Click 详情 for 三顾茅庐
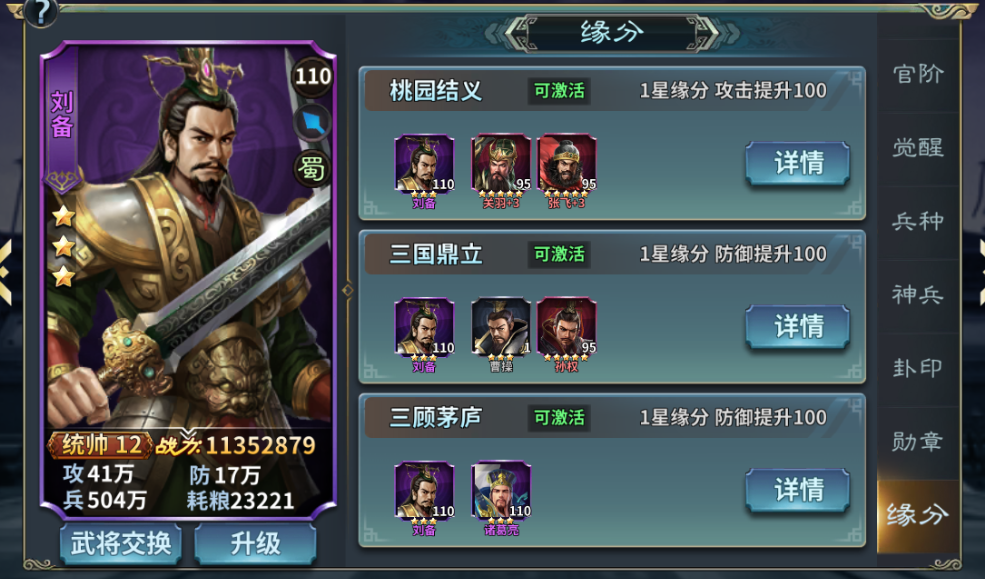 tap(798, 490)
